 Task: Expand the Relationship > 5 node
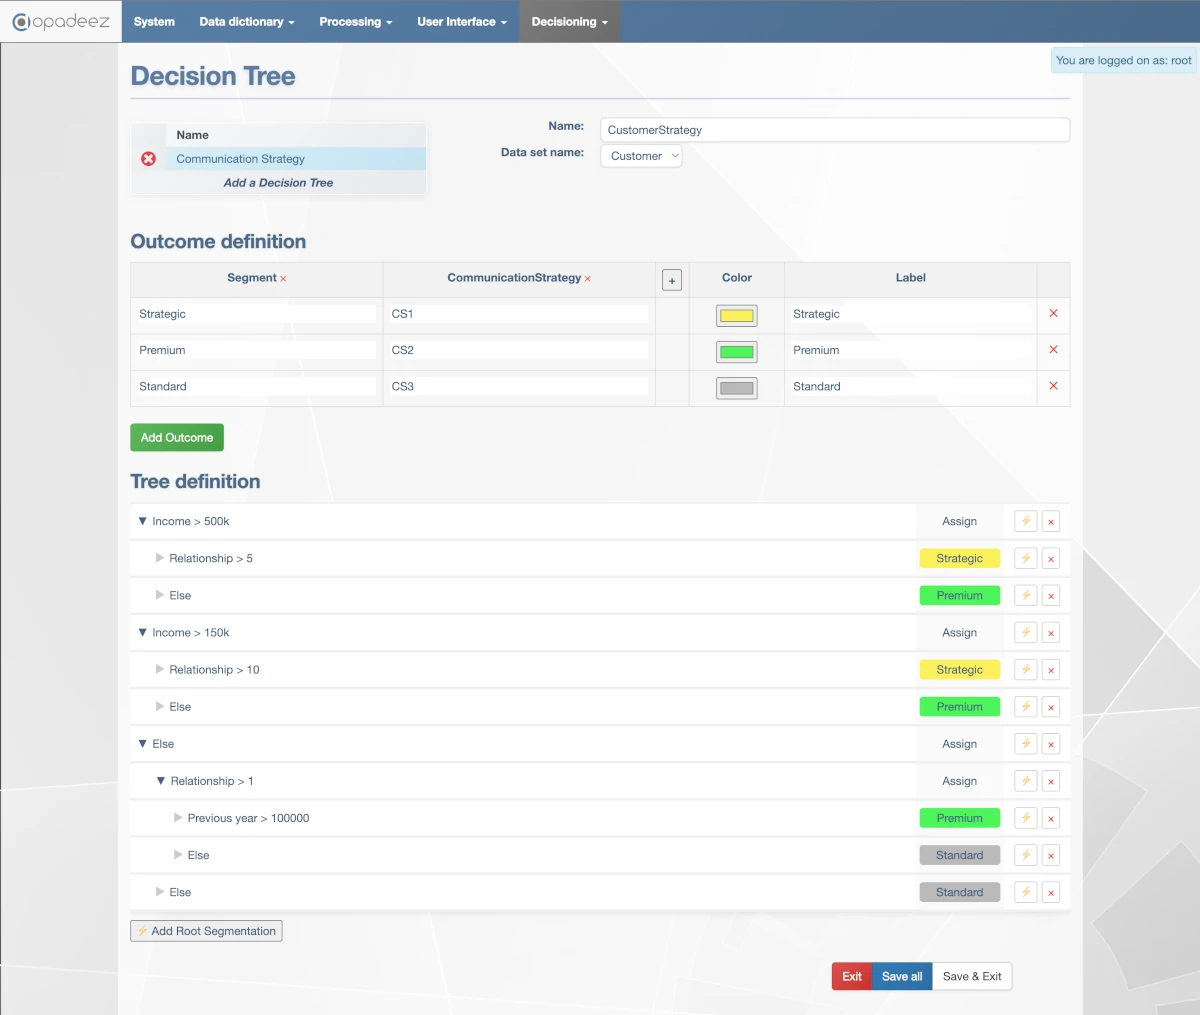pyautogui.click(x=159, y=558)
